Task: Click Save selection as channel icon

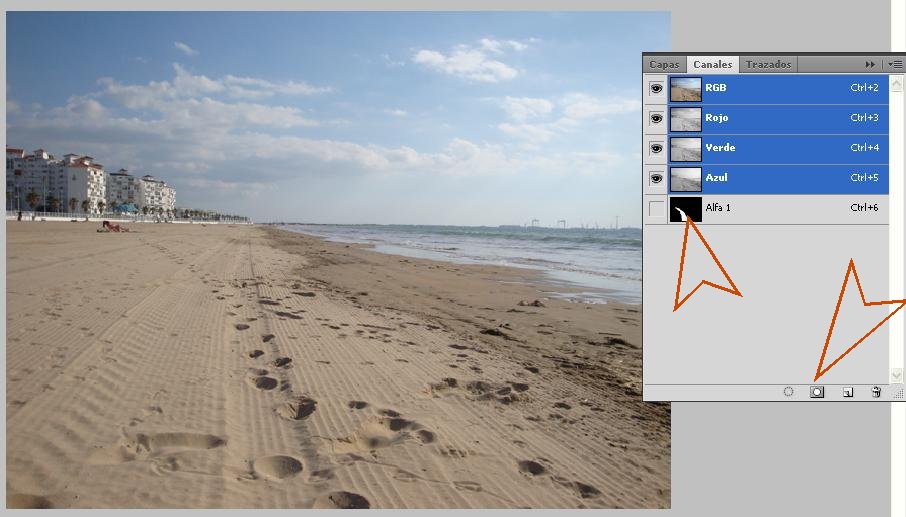Action: click(817, 392)
